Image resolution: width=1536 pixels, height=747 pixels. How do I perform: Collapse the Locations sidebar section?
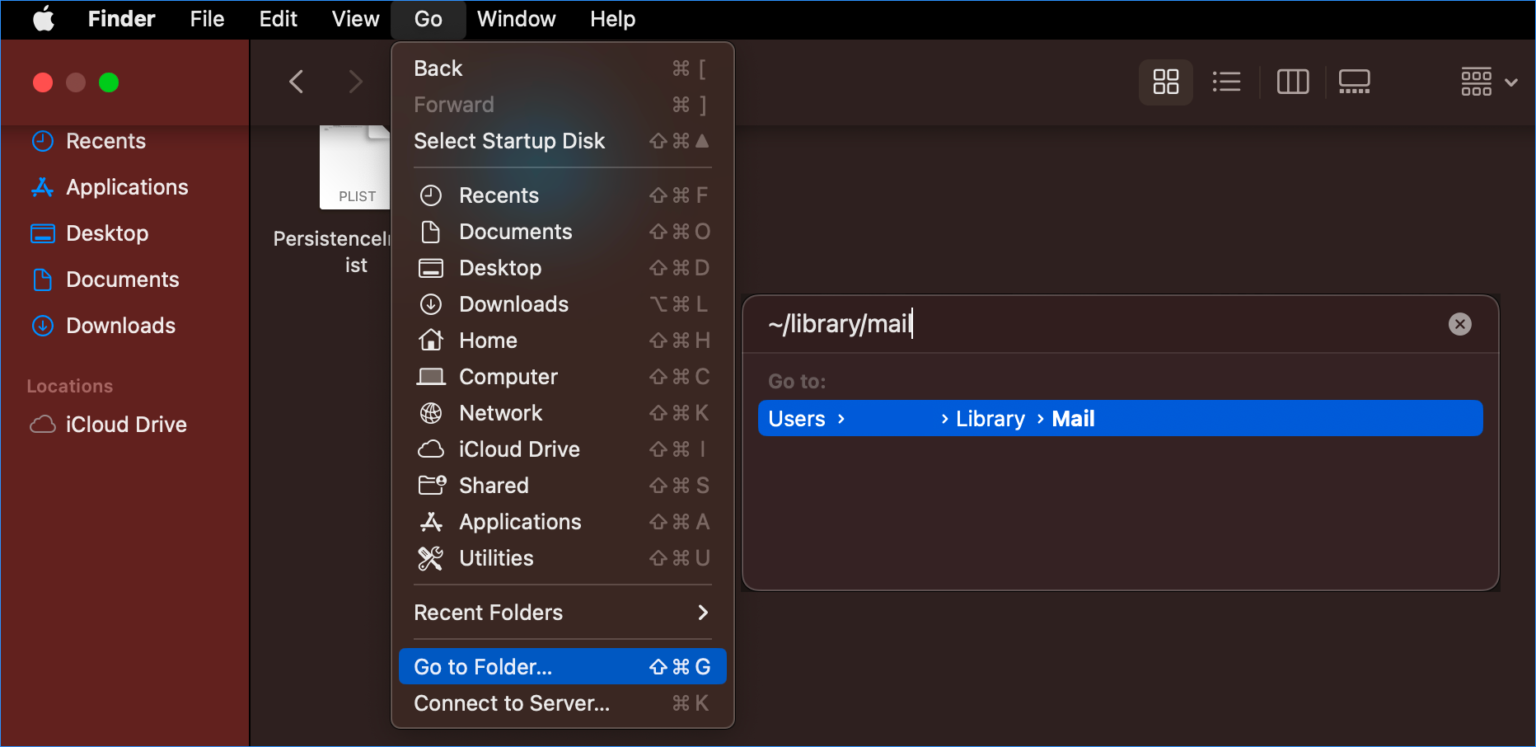coord(70,385)
